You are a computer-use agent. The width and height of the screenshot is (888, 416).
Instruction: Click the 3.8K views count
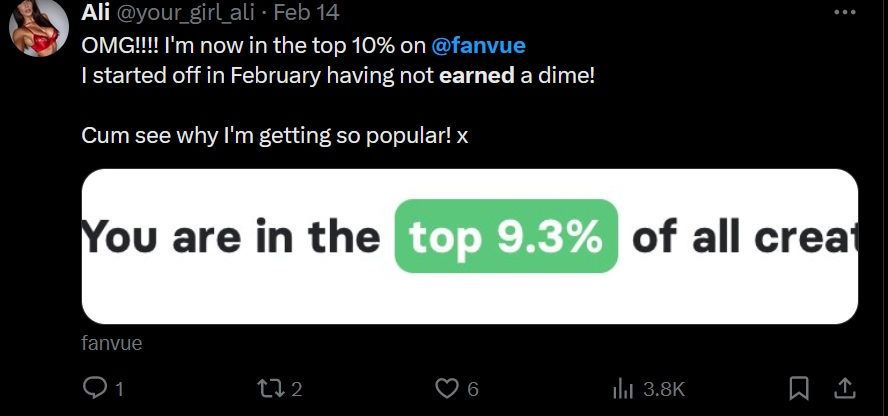664,389
